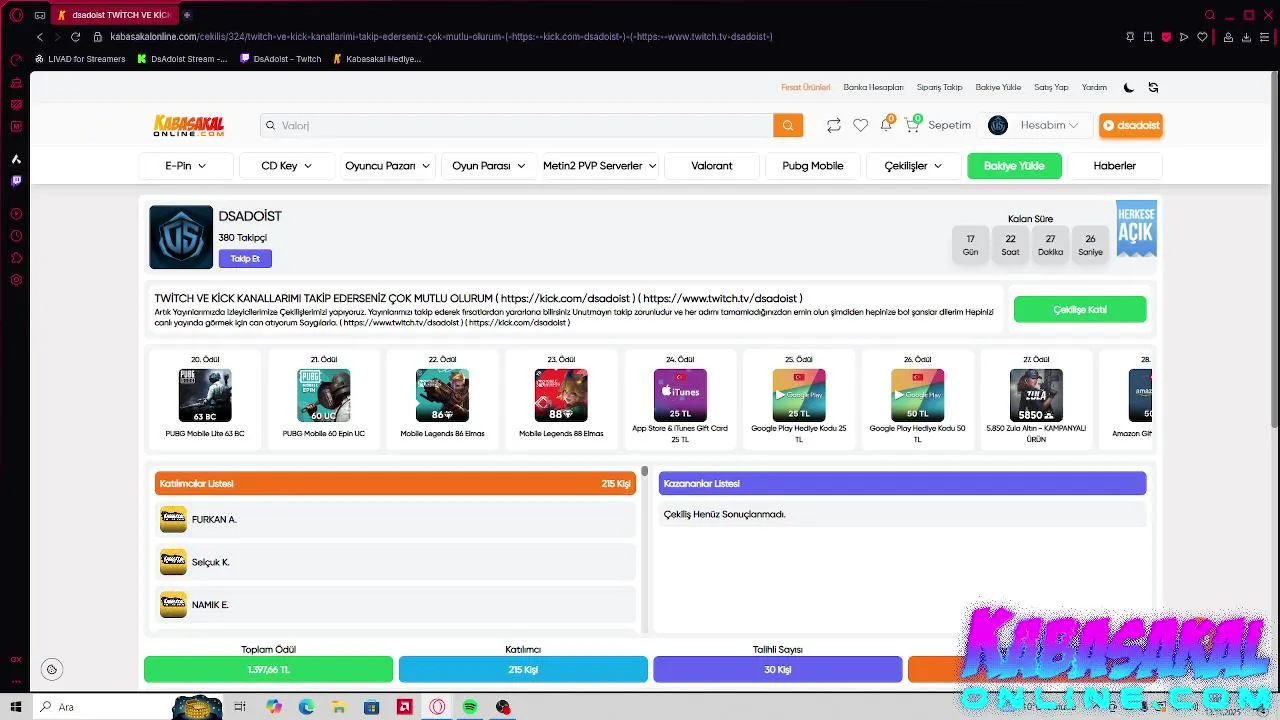The image size is (1280, 720).
Task: Open Aria AI icon in Opera sidebar
Action: pos(16,159)
